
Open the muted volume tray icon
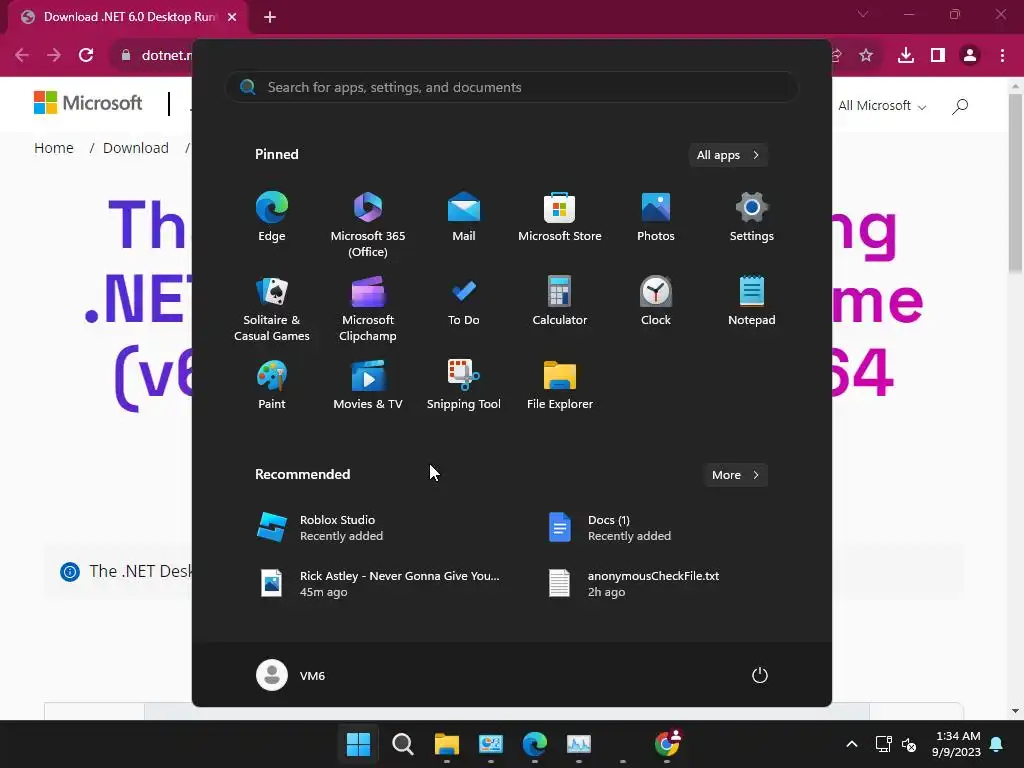tap(908, 744)
